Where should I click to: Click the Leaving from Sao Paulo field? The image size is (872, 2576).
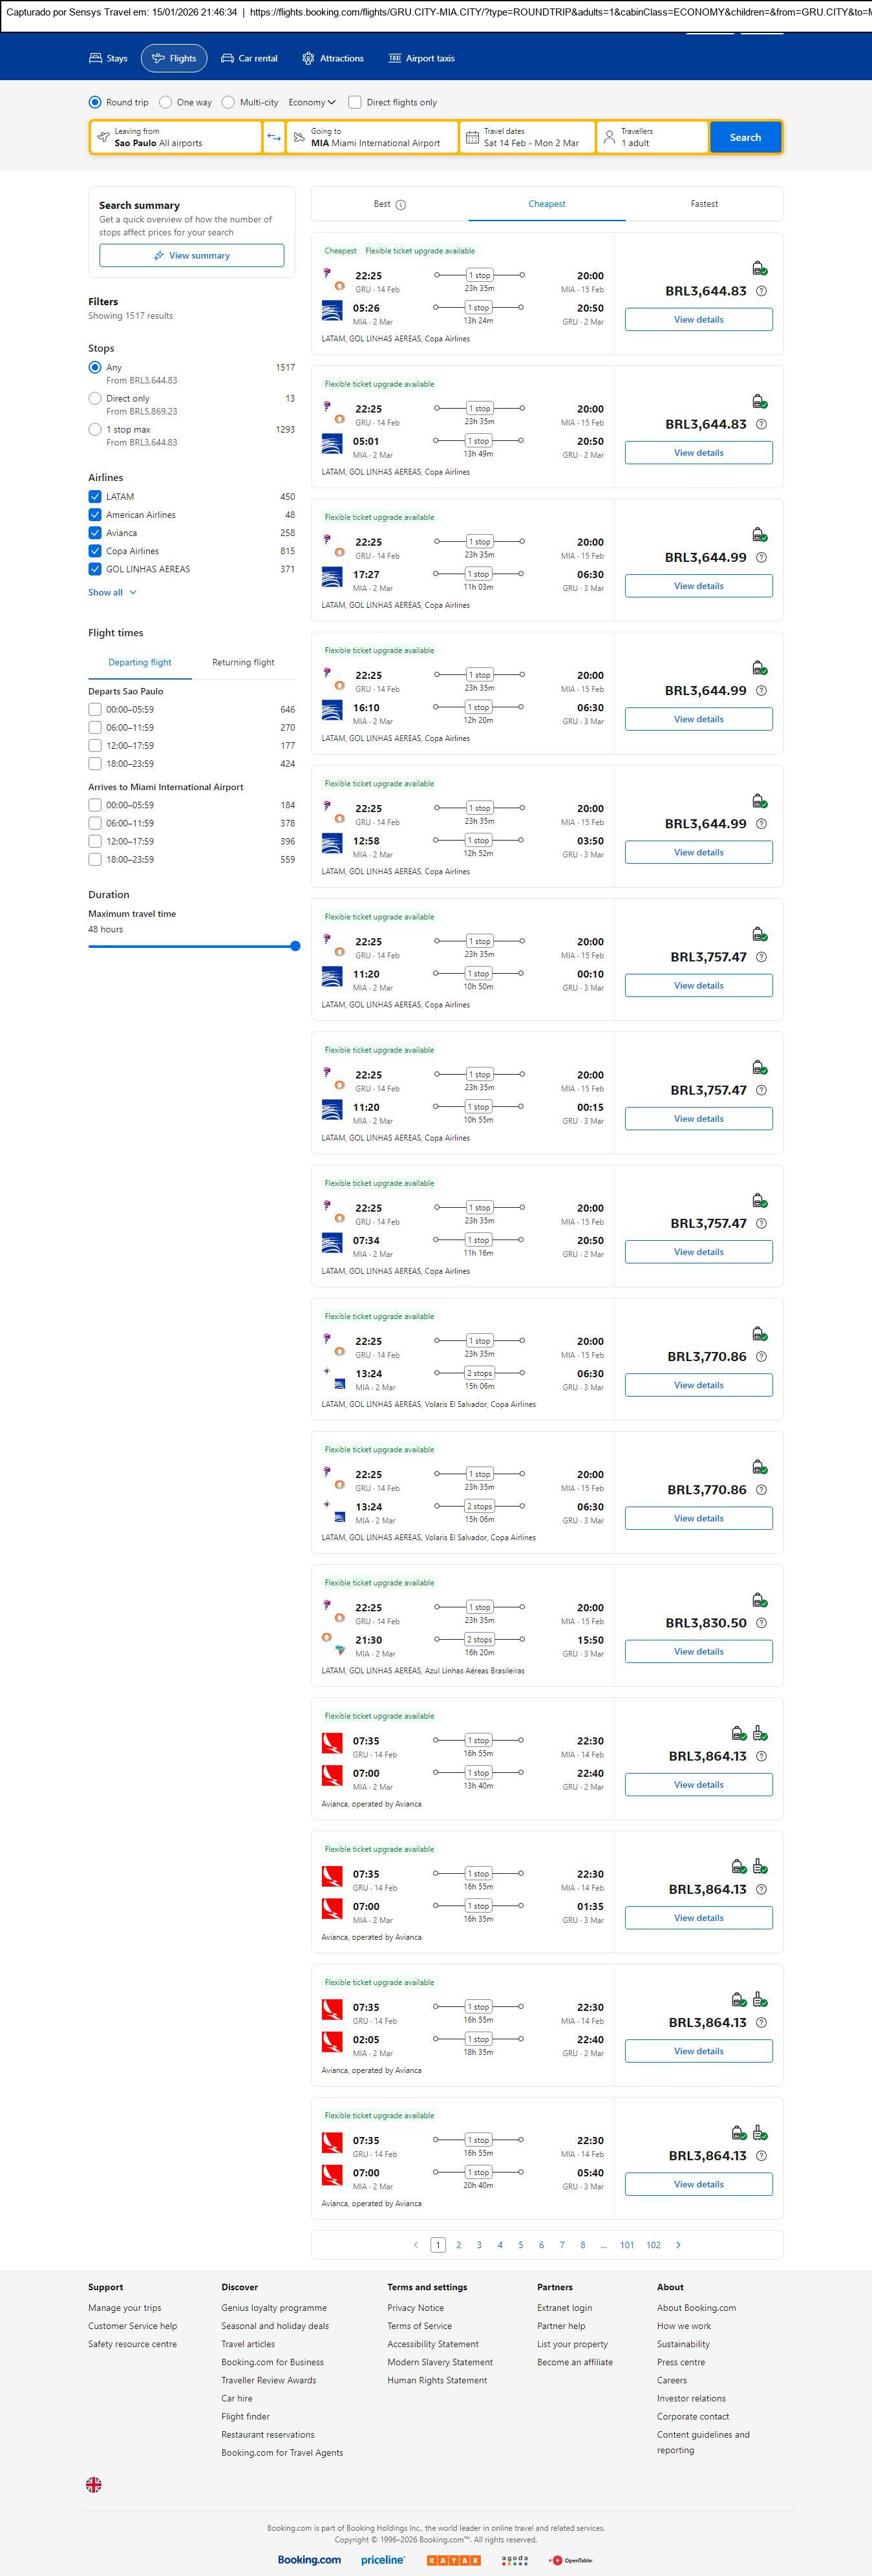[176, 137]
